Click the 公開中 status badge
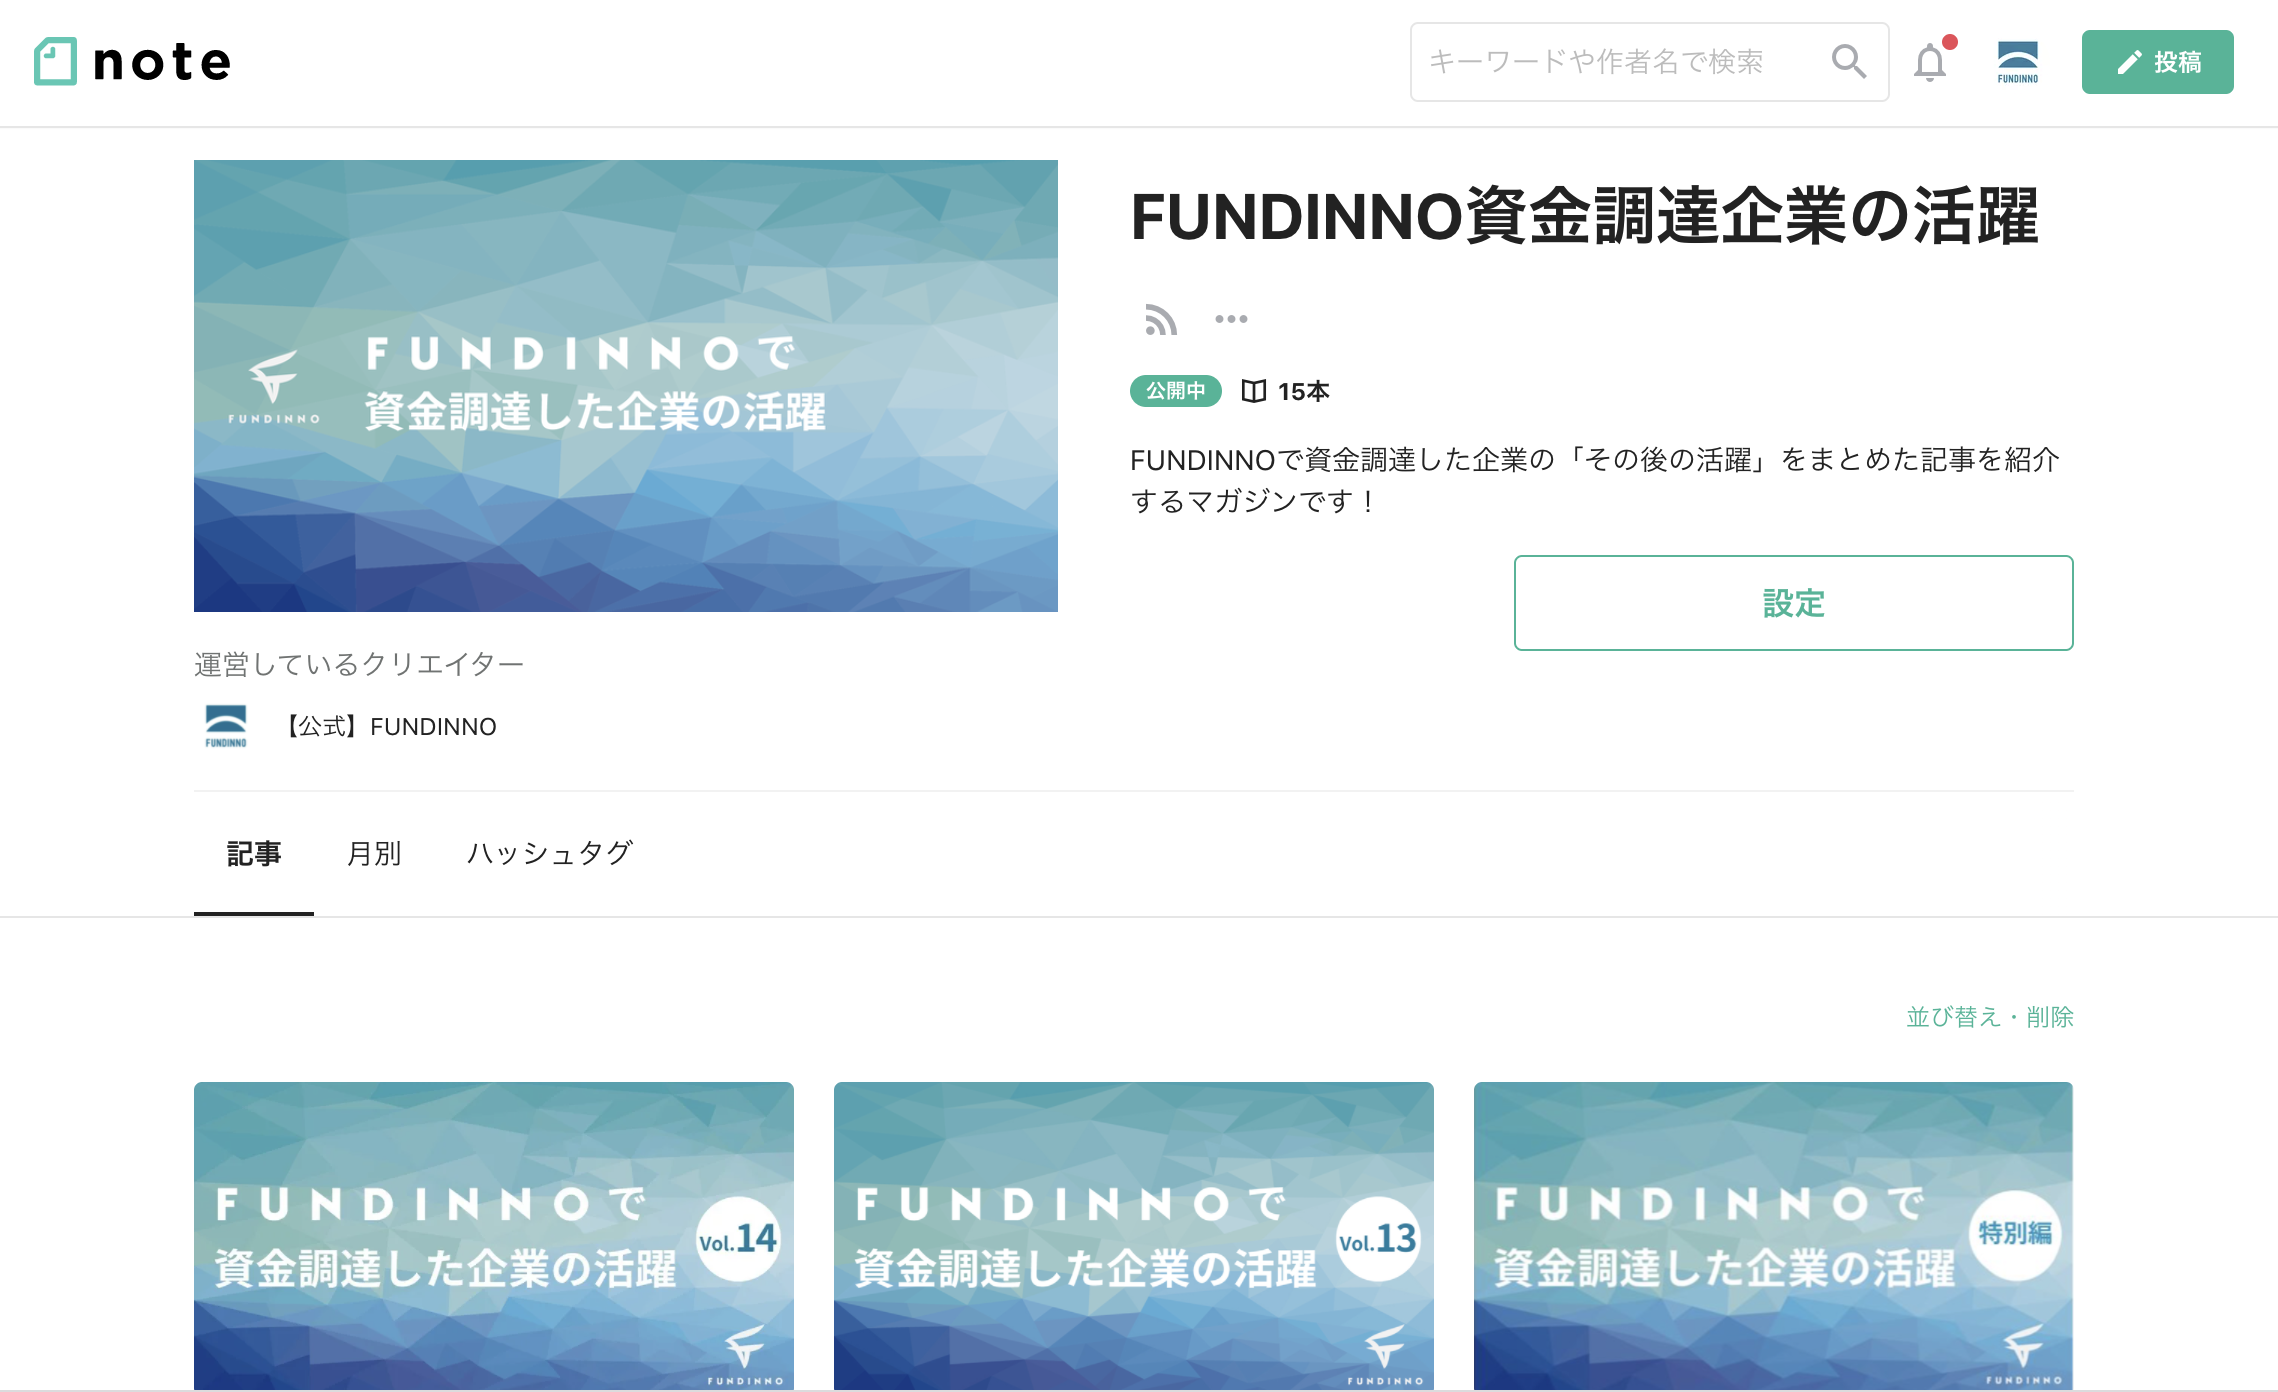Image resolution: width=2278 pixels, height=1392 pixels. (1176, 391)
